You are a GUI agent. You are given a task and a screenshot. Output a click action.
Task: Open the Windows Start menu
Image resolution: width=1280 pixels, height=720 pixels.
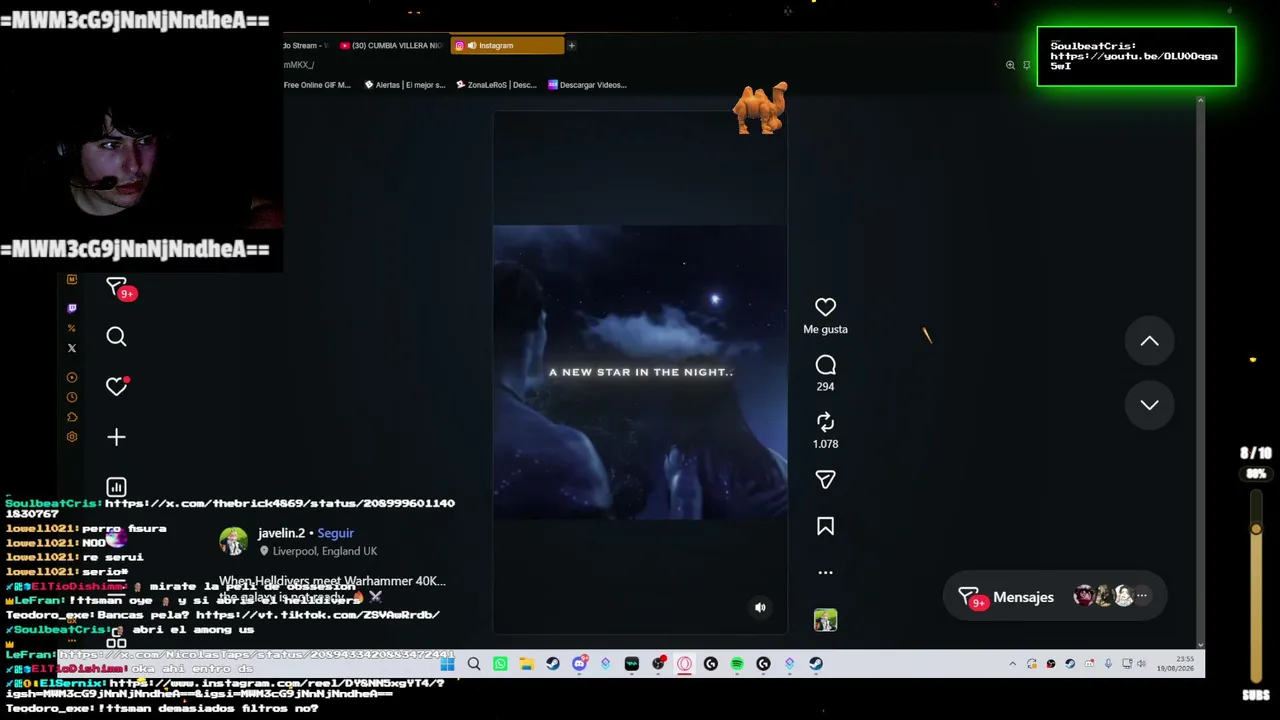447,664
